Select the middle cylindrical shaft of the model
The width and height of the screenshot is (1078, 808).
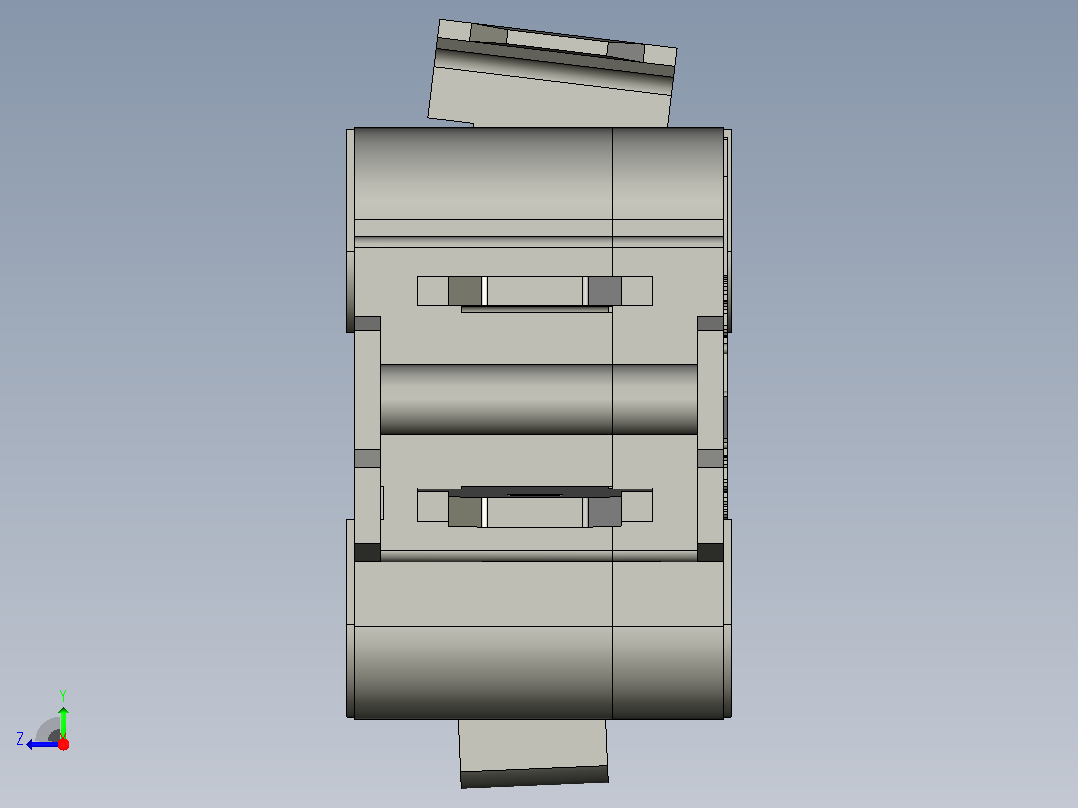pos(538,400)
